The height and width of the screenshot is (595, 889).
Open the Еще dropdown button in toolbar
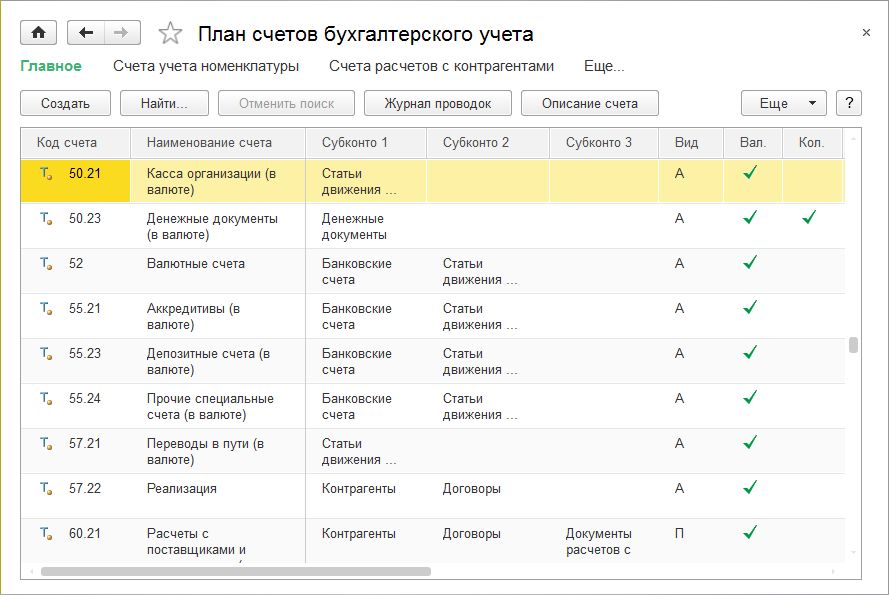coord(783,103)
